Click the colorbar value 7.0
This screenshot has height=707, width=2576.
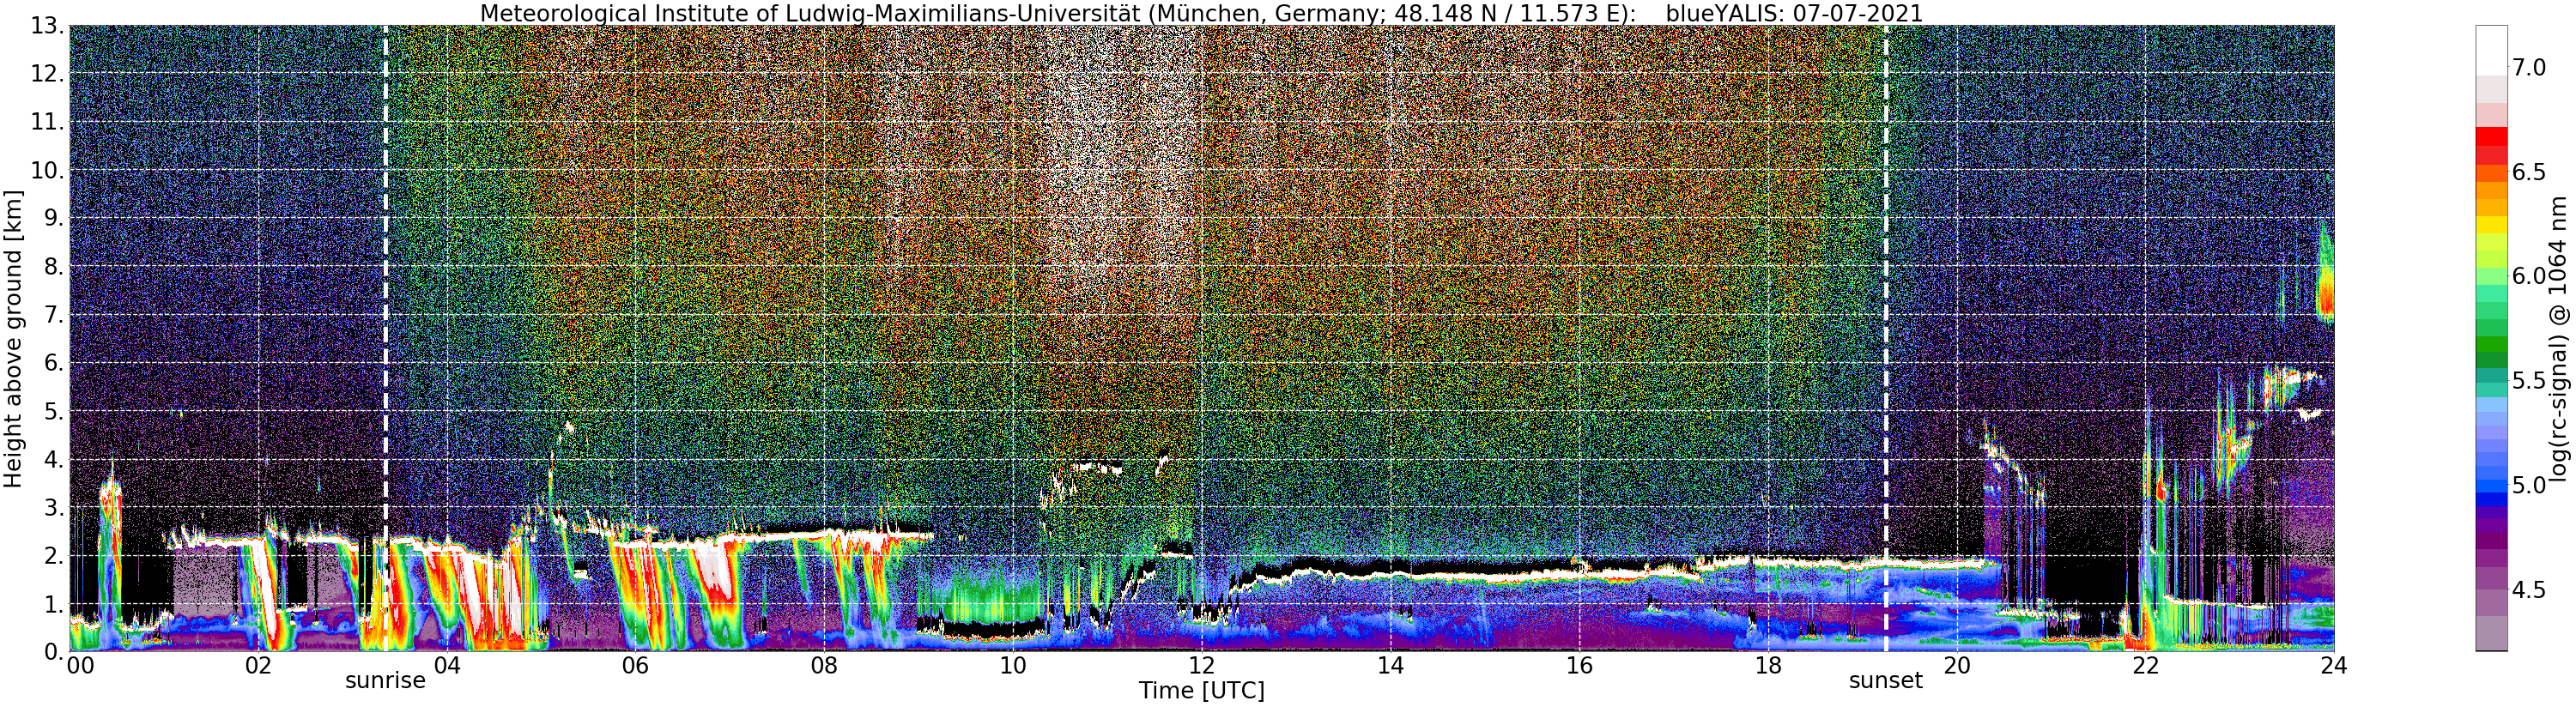(x=2529, y=68)
